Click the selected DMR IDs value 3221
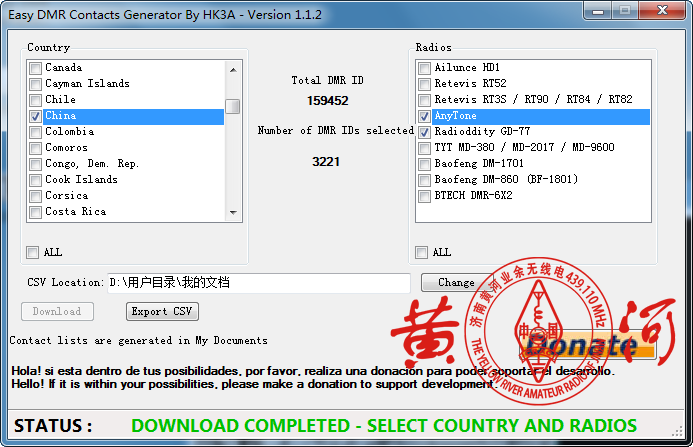 click(x=326, y=162)
